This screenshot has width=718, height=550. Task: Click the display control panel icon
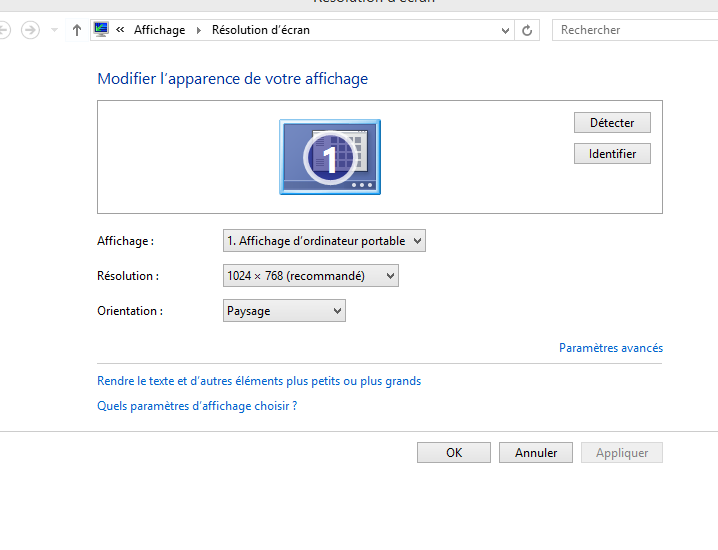click(101, 30)
